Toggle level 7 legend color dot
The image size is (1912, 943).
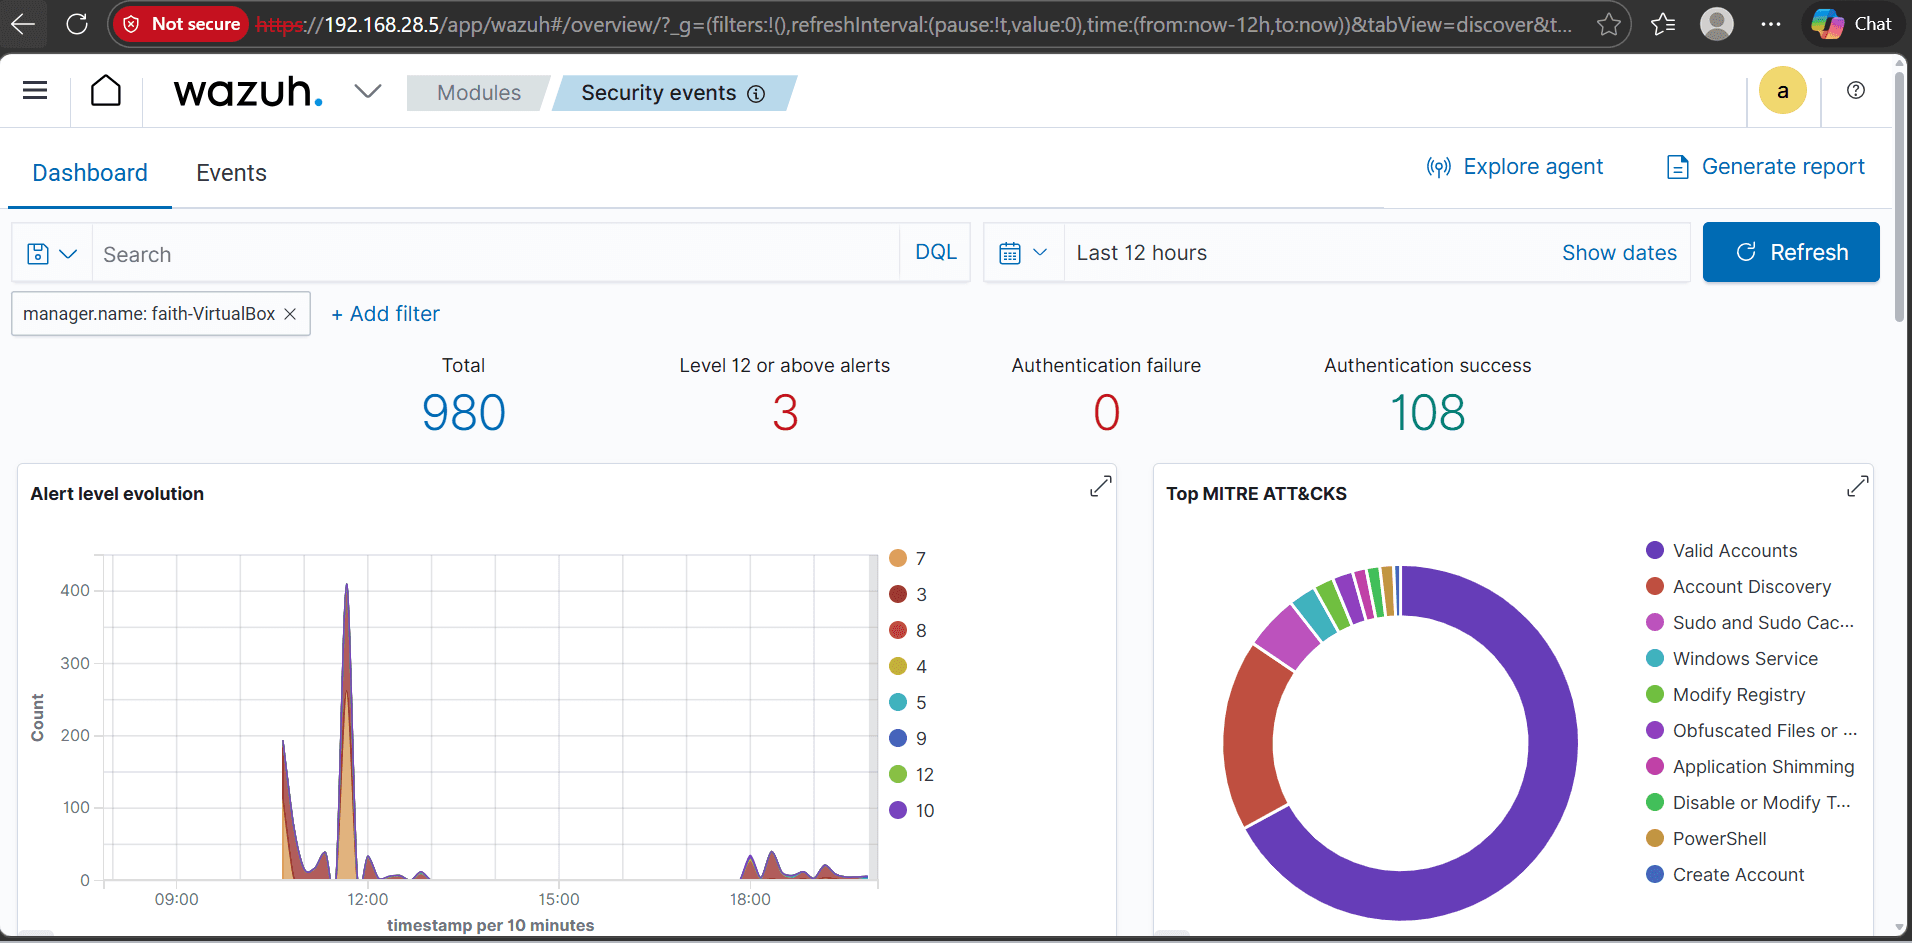(898, 558)
